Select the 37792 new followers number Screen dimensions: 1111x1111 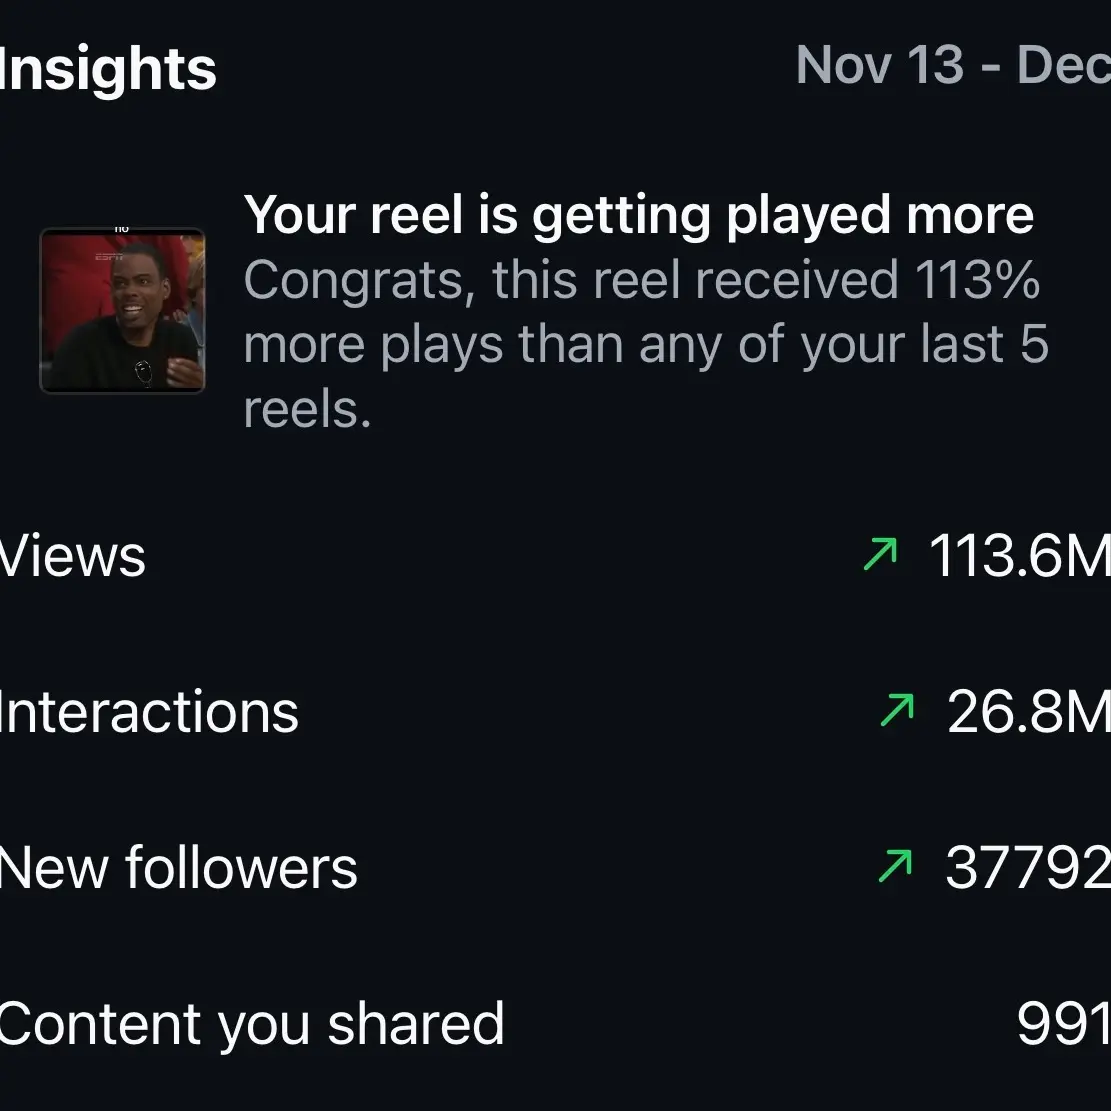click(1027, 868)
